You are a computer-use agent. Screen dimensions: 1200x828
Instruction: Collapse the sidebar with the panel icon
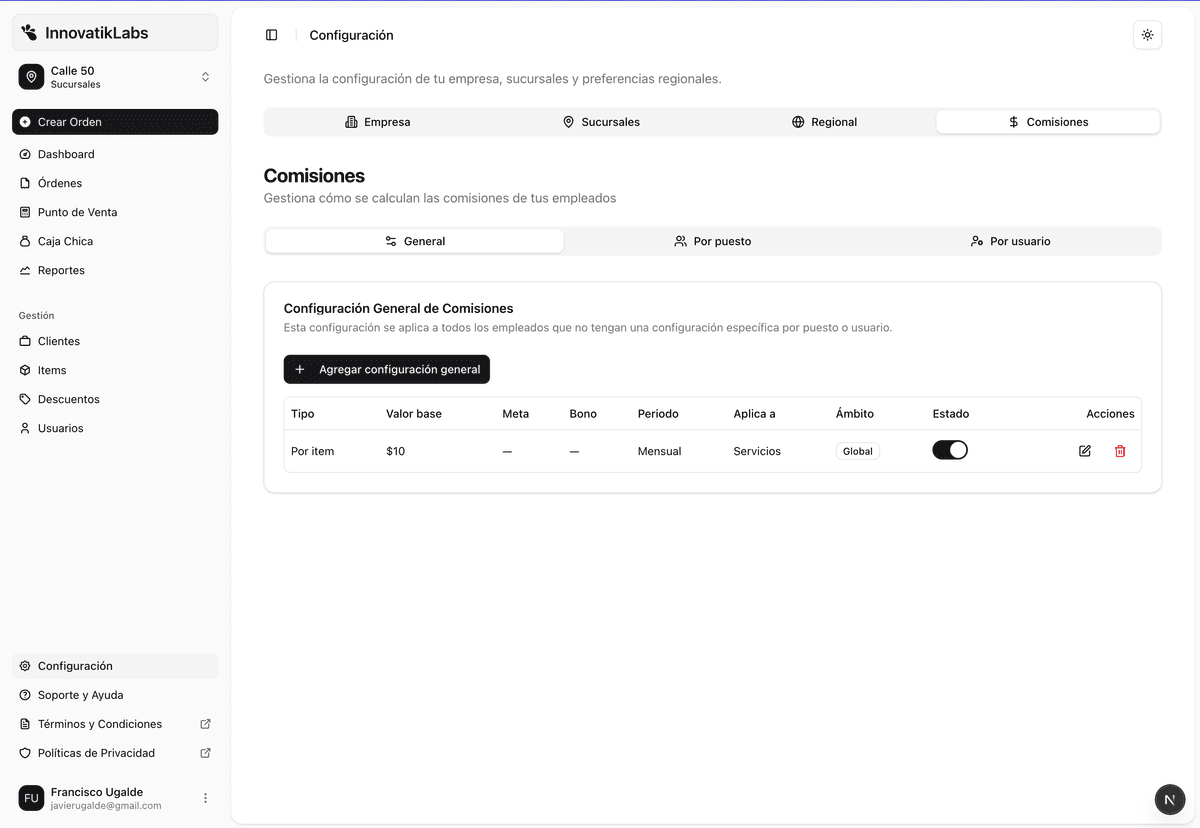point(271,34)
